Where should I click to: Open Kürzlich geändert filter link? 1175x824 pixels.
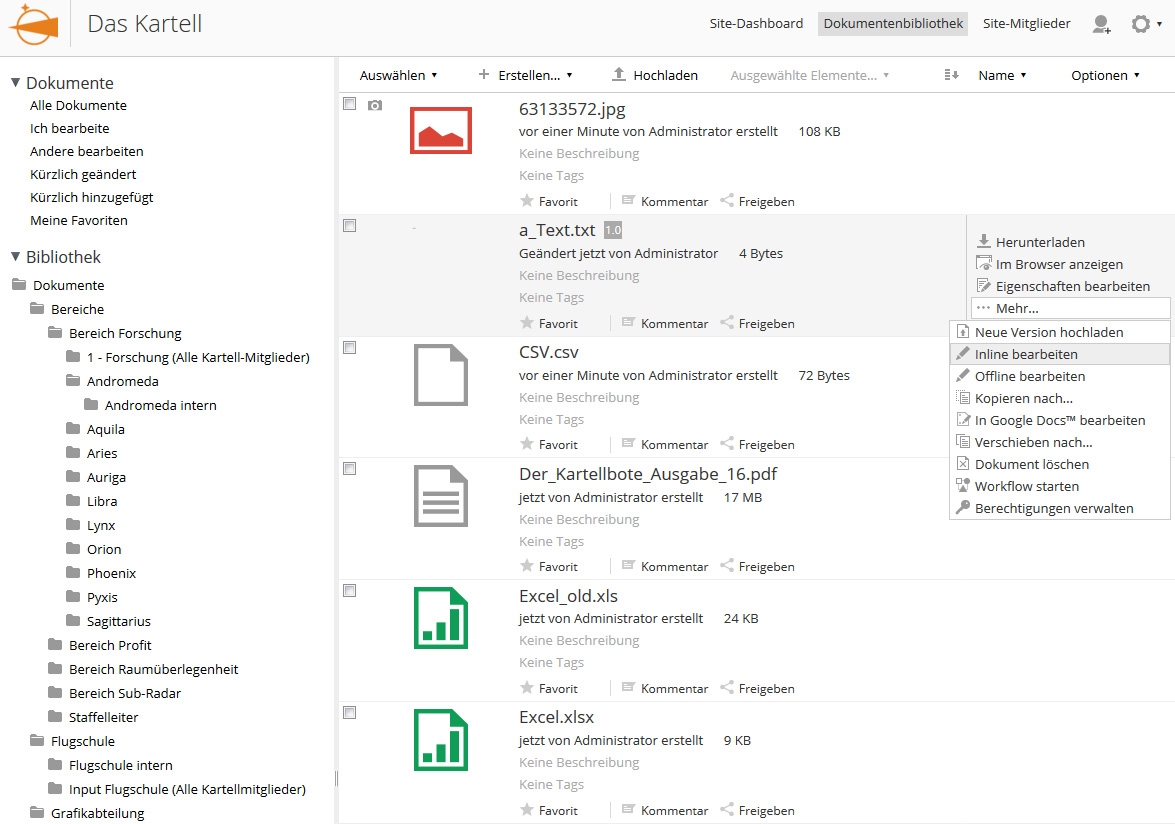pyautogui.click(x=83, y=174)
